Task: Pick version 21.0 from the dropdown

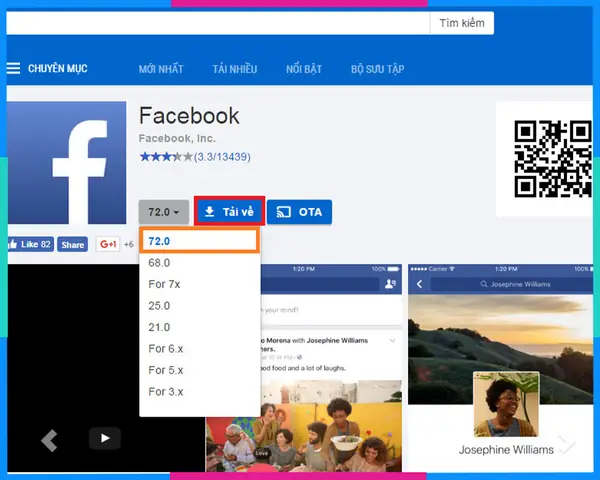Action: (200, 327)
